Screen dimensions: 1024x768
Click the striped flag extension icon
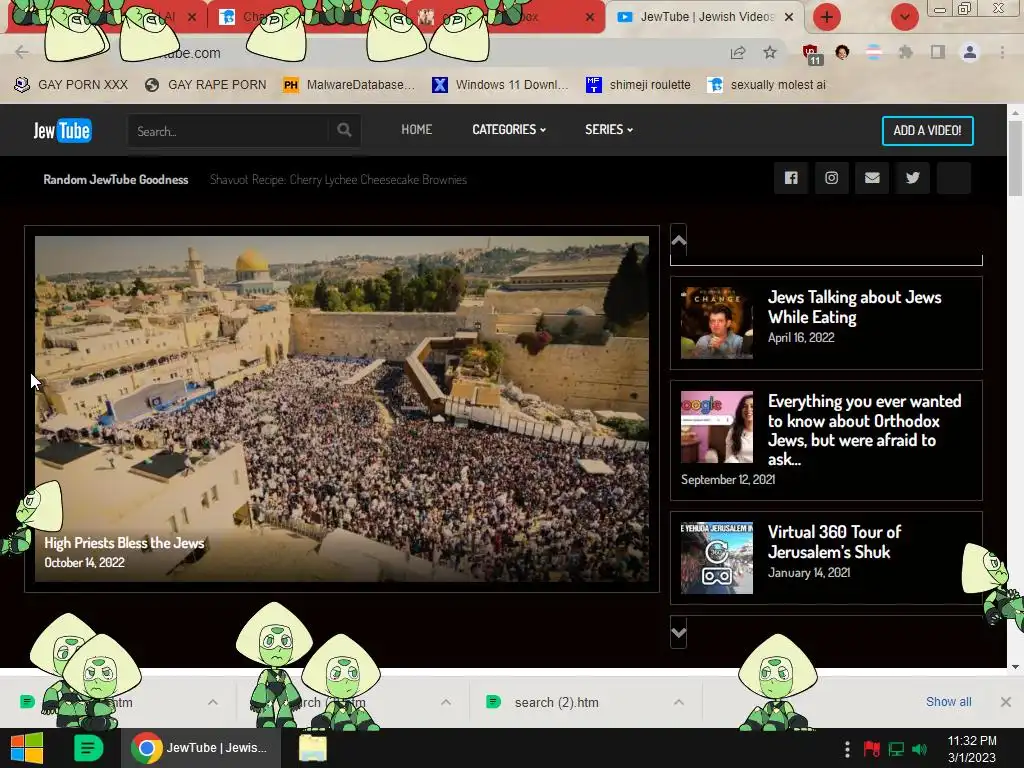873,52
